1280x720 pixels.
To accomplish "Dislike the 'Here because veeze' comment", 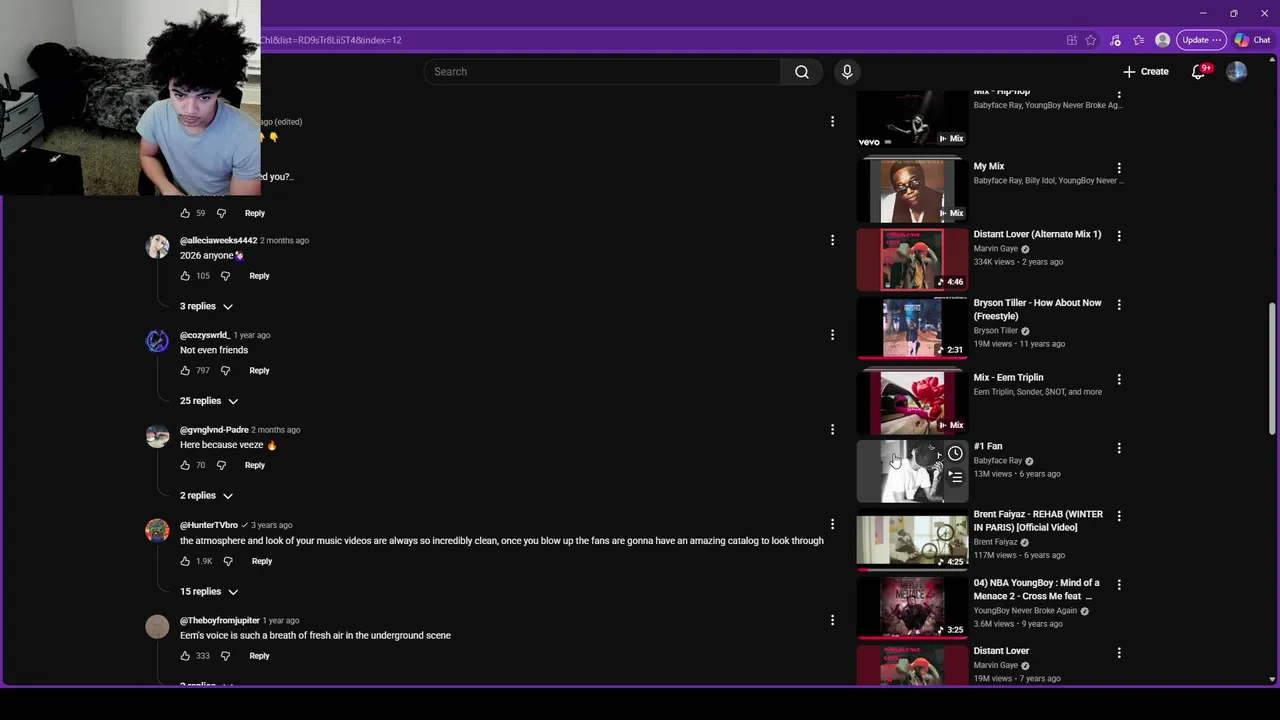I will 221,465.
